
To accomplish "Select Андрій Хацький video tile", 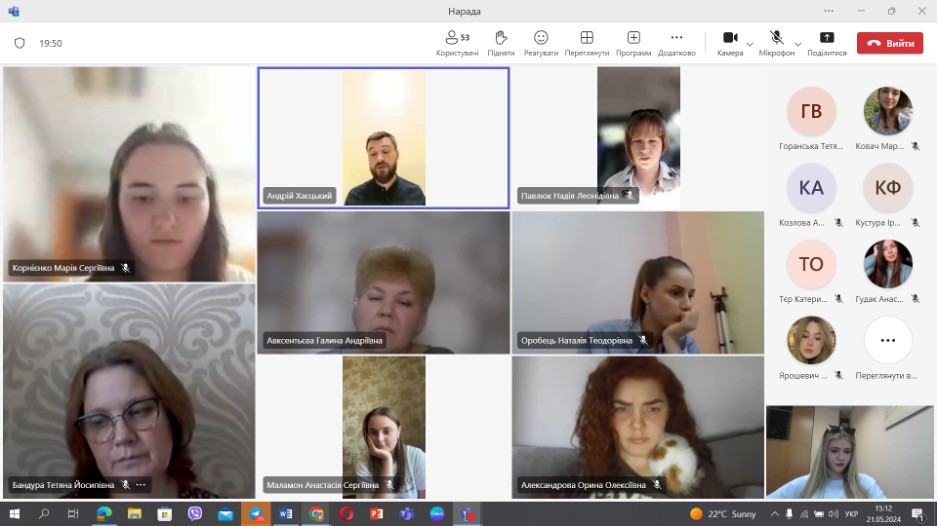I will click(x=383, y=138).
